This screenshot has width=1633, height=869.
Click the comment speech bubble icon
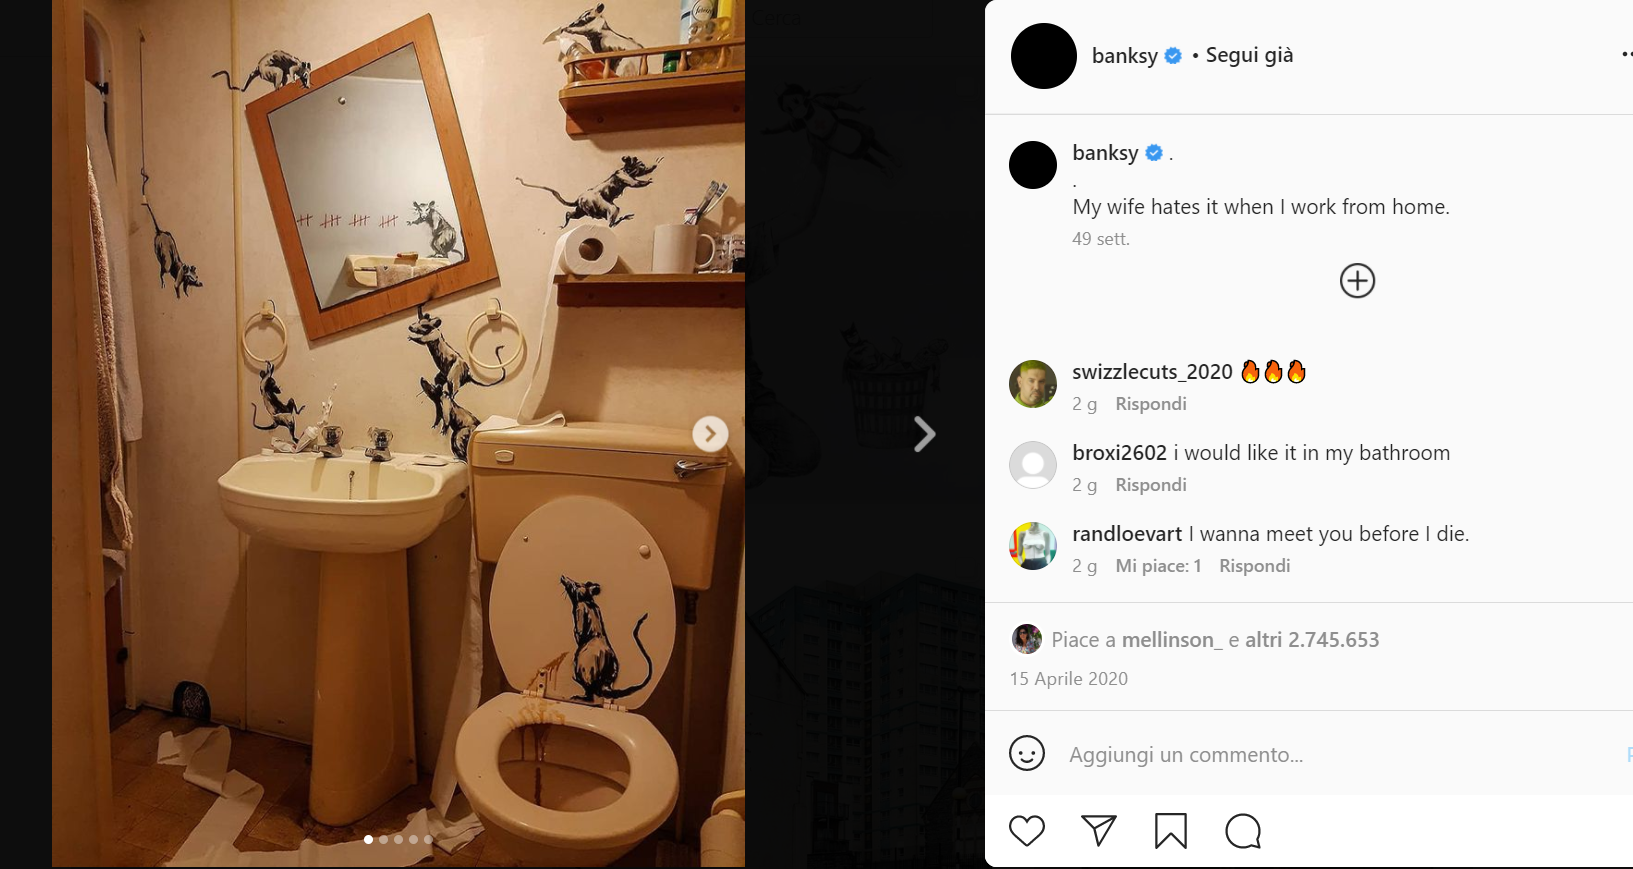click(1243, 831)
